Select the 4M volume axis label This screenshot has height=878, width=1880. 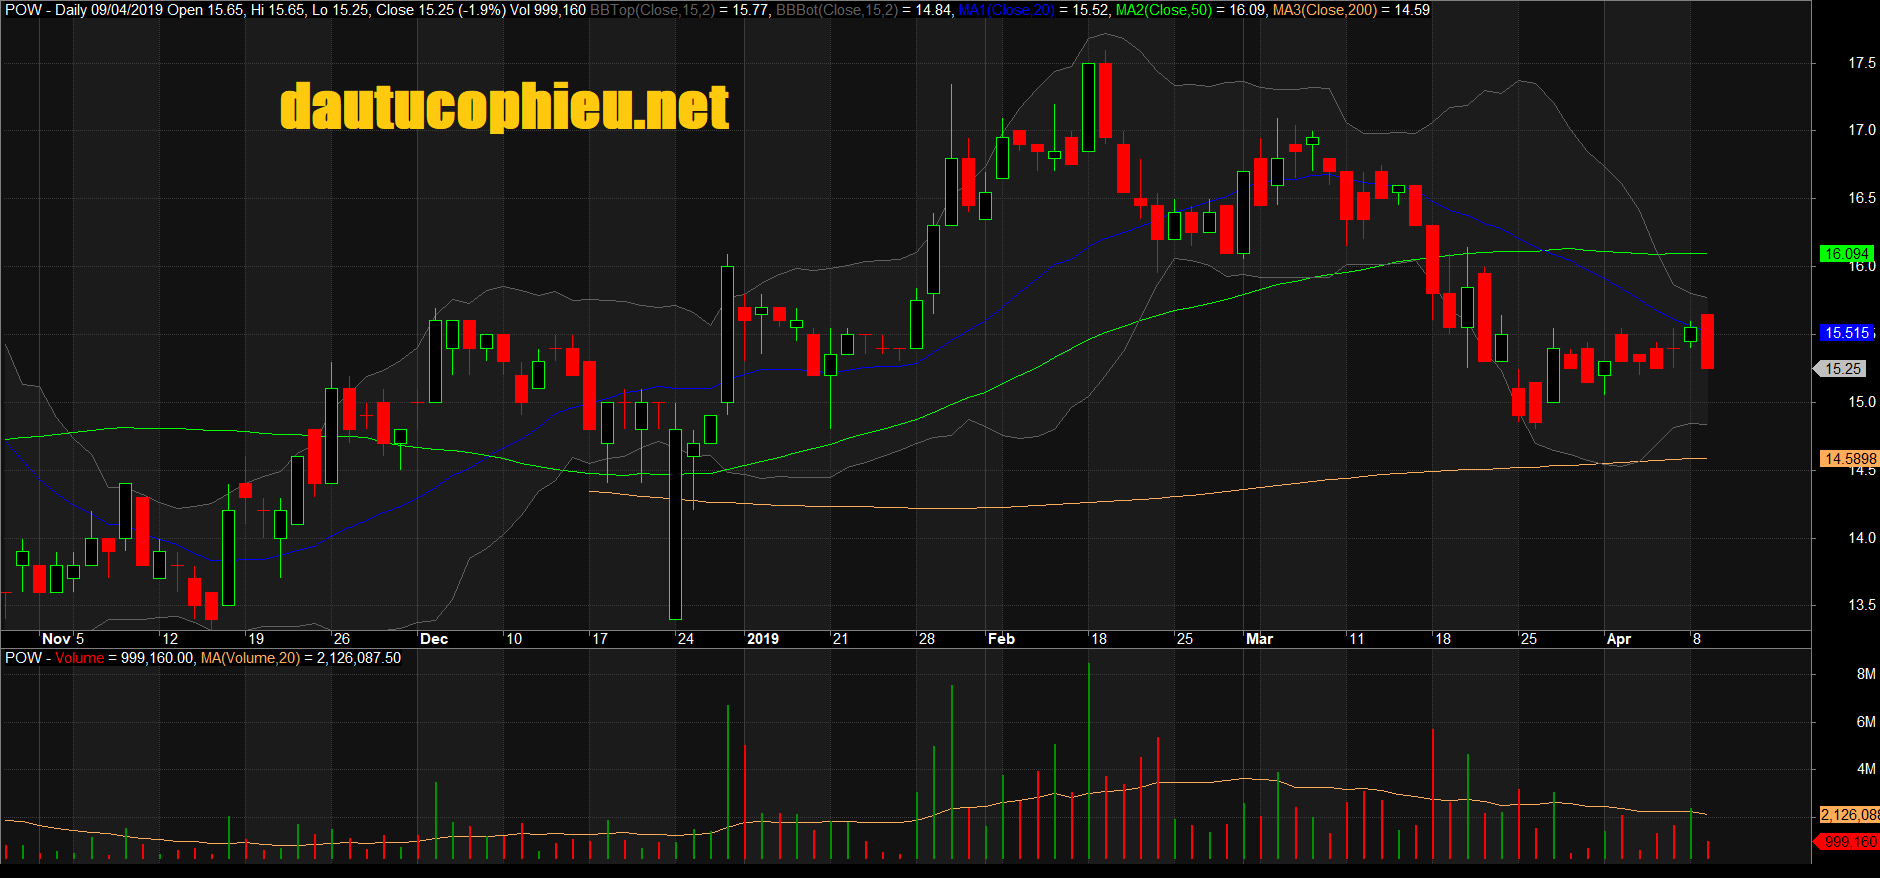coord(1866,769)
